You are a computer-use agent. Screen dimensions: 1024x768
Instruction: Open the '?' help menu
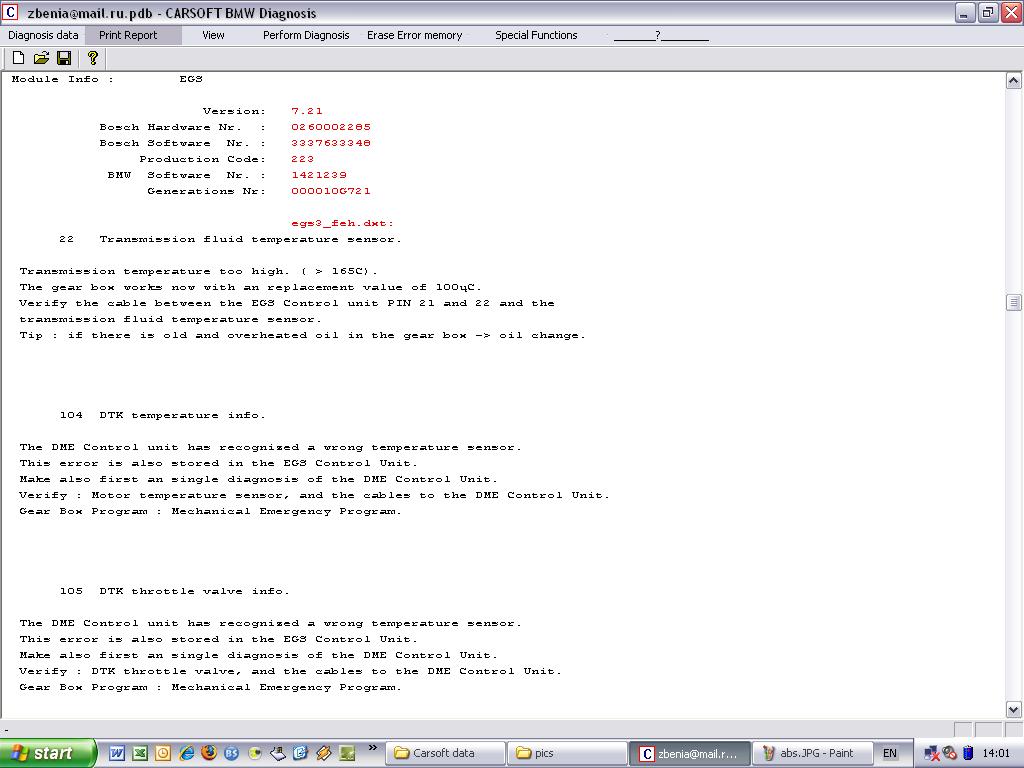click(x=660, y=35)
